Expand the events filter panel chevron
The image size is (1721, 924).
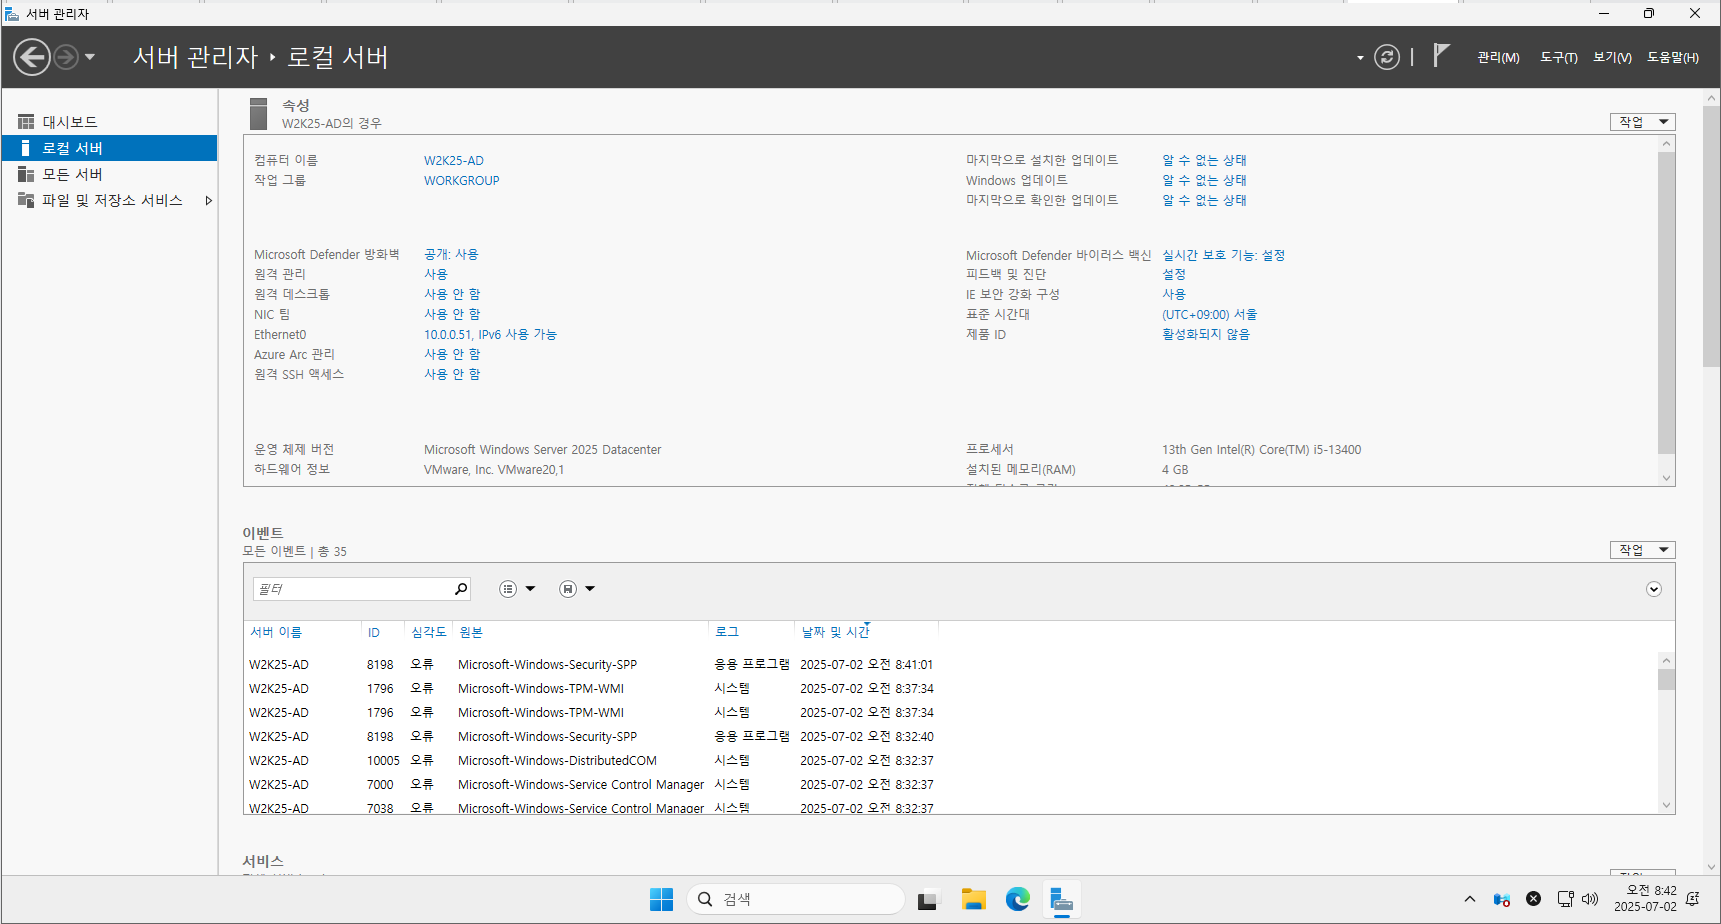click(1654, 589)
